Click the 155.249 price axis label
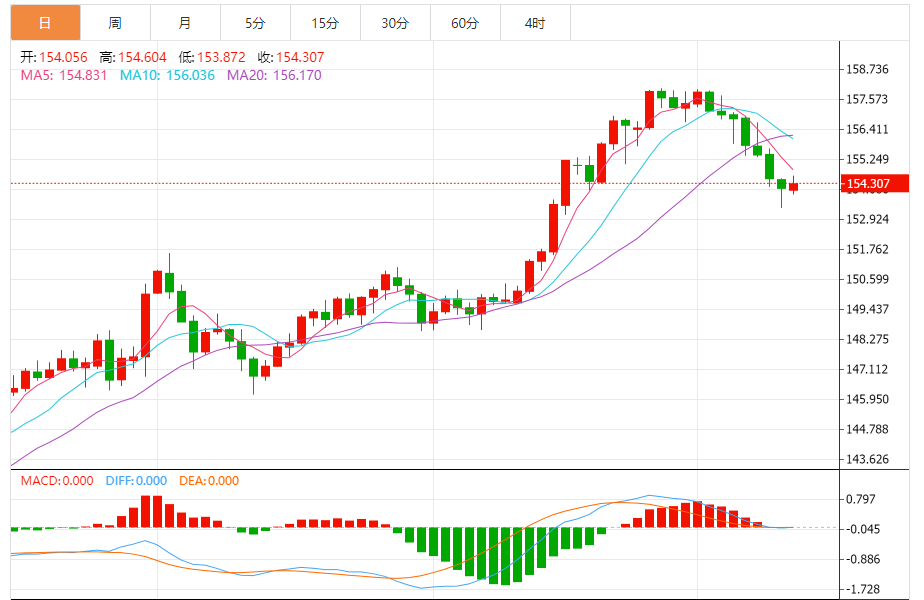924x600 pixels. click(867, 159)
